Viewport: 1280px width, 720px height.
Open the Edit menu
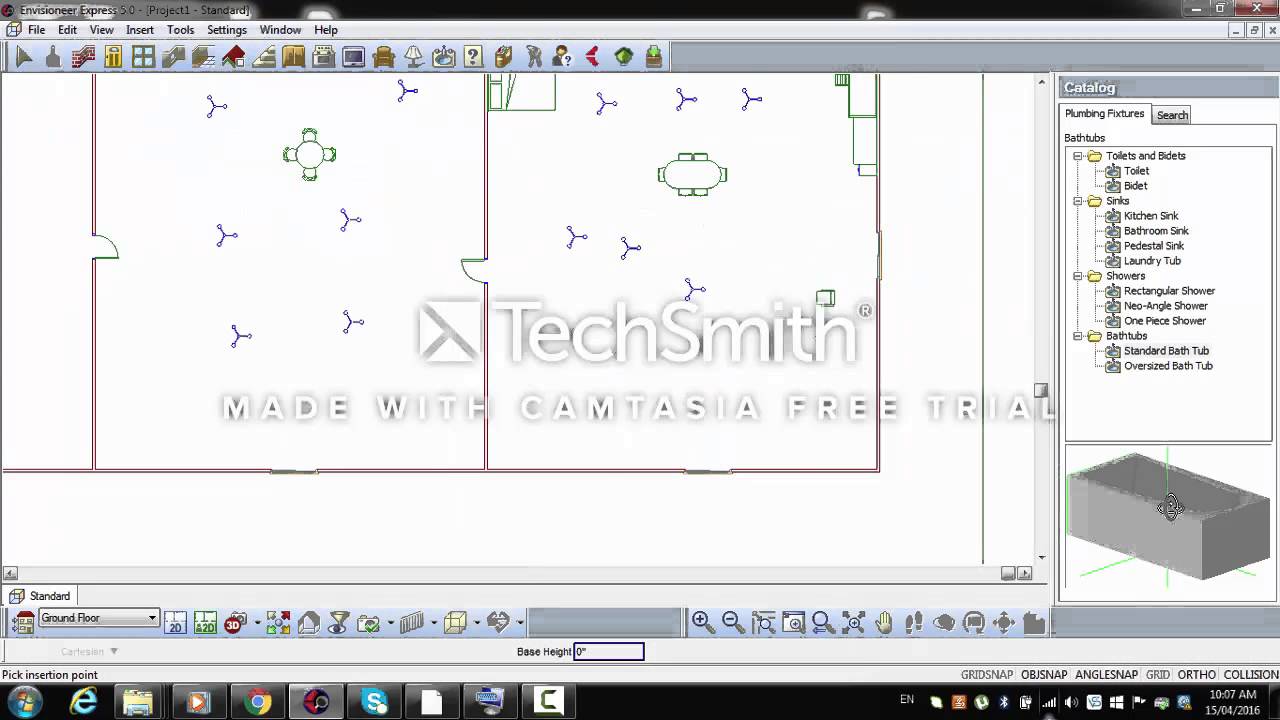(x=67, y=30)
